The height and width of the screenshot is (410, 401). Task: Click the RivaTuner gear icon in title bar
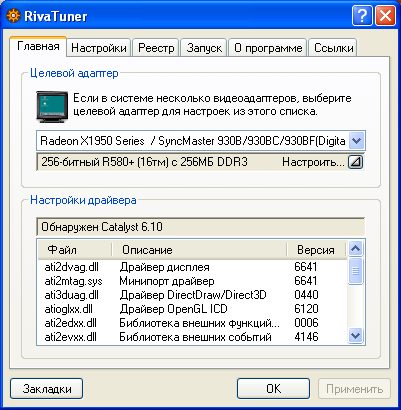pyautogui.click(x=13, y=16)
